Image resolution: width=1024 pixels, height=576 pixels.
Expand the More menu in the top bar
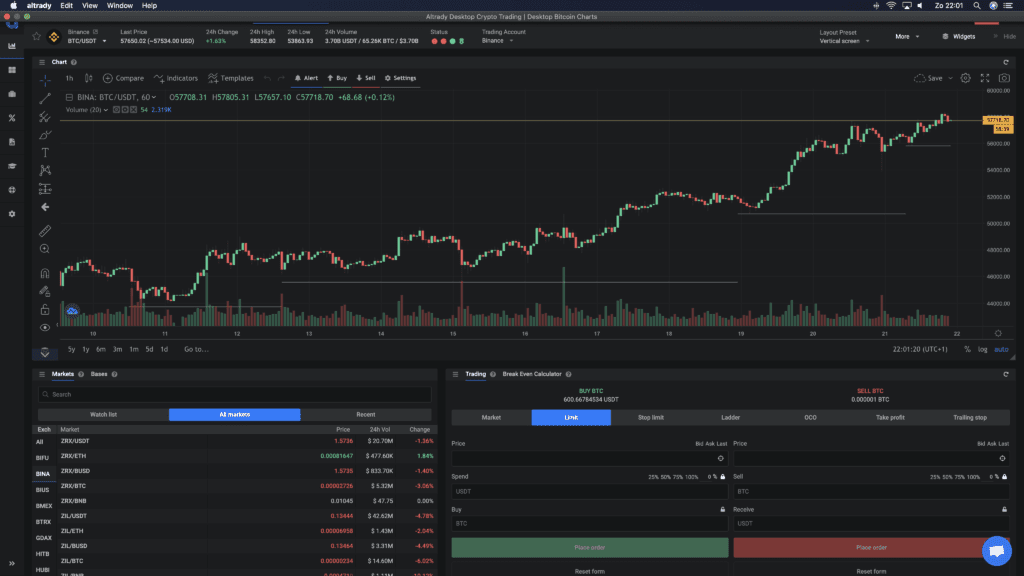click(x=906, y=36)
